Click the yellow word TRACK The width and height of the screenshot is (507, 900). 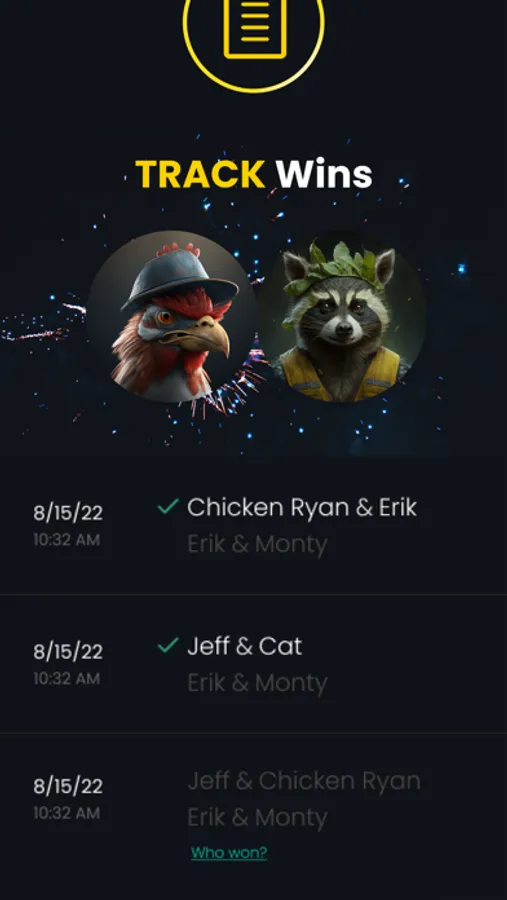pyautogui.click(x=200, y=174)
